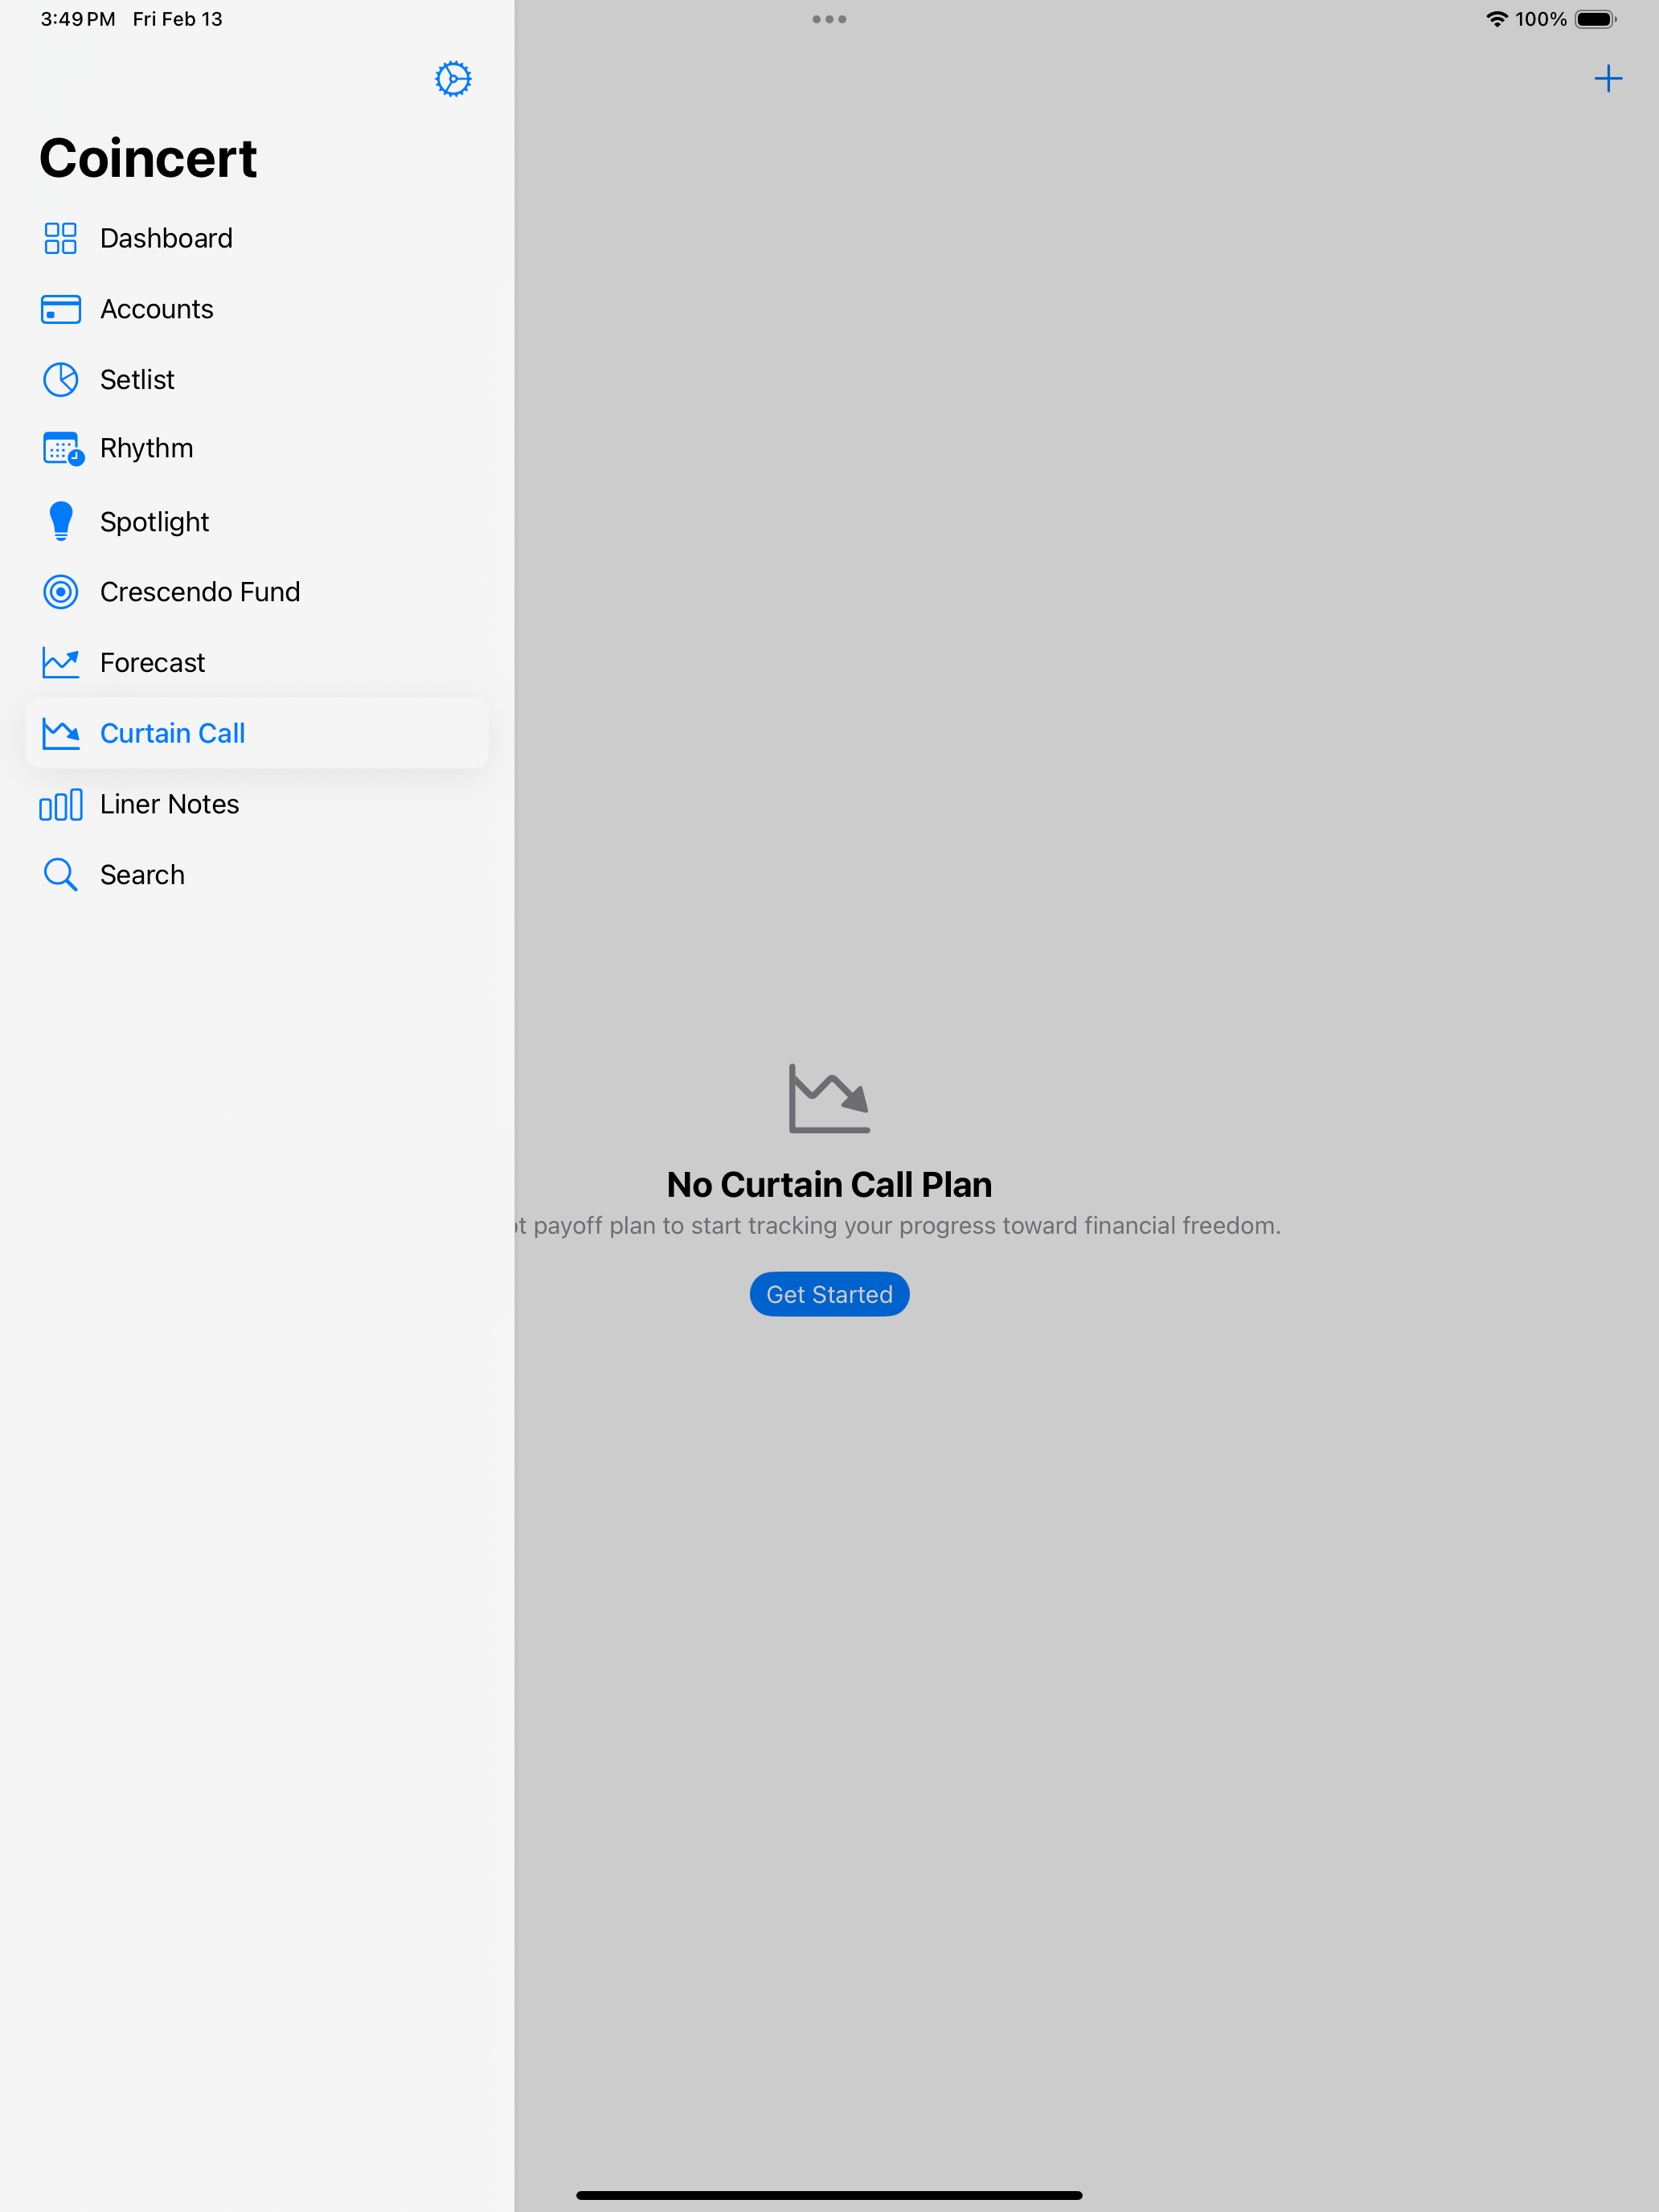1659x2212 pixels.
Task: Select the Crescendo Fund target icon
Action: [60, 591]
